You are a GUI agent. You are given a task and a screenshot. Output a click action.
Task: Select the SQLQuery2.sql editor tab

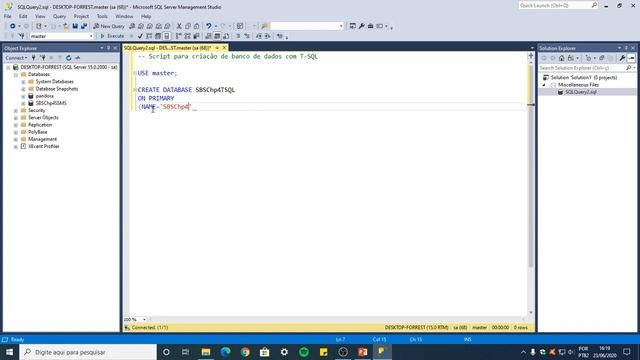click(167, 48)
